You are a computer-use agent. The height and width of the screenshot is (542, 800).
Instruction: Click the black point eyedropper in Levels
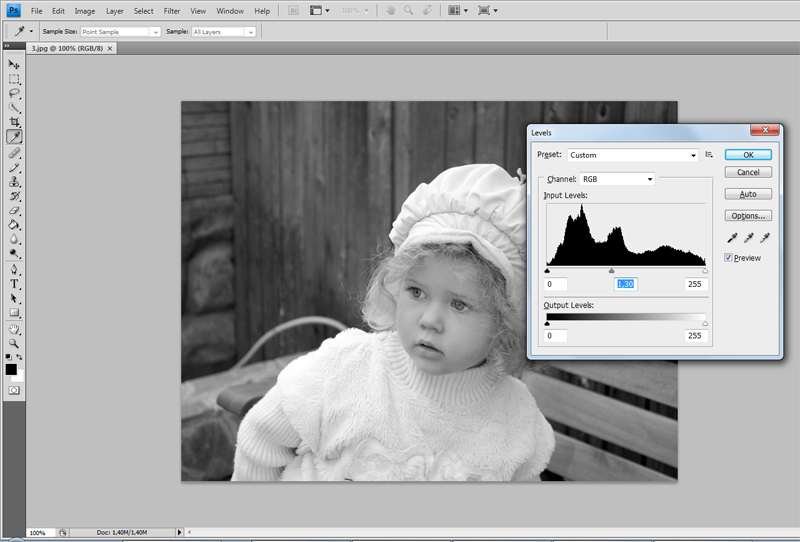732,237
